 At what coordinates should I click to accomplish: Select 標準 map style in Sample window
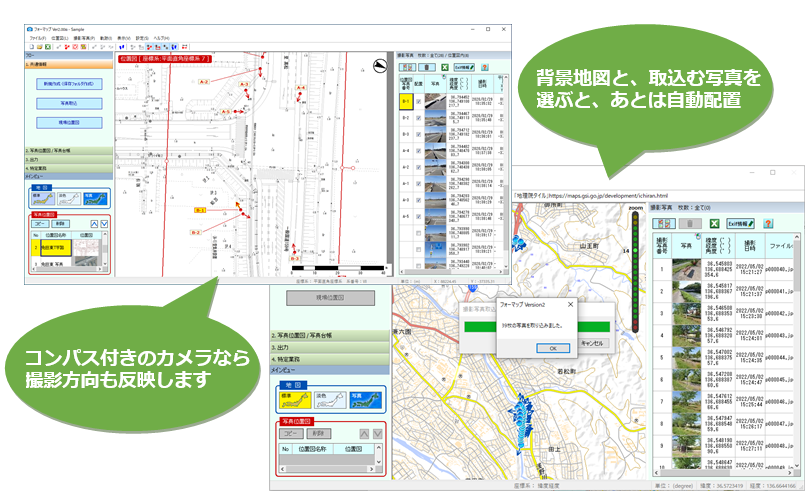click(x=43, y=199)
